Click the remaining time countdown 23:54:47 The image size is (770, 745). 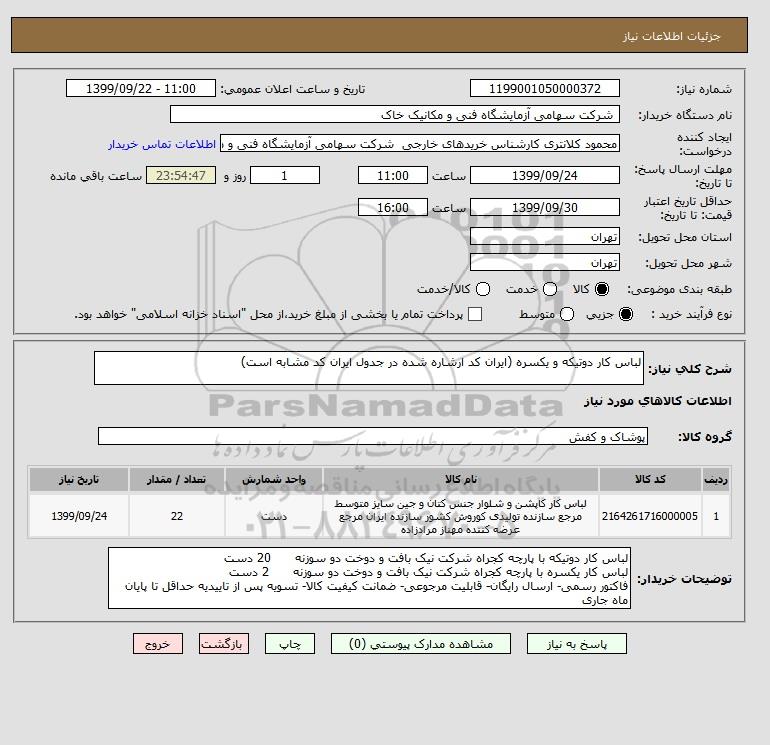tap(181, 175)
